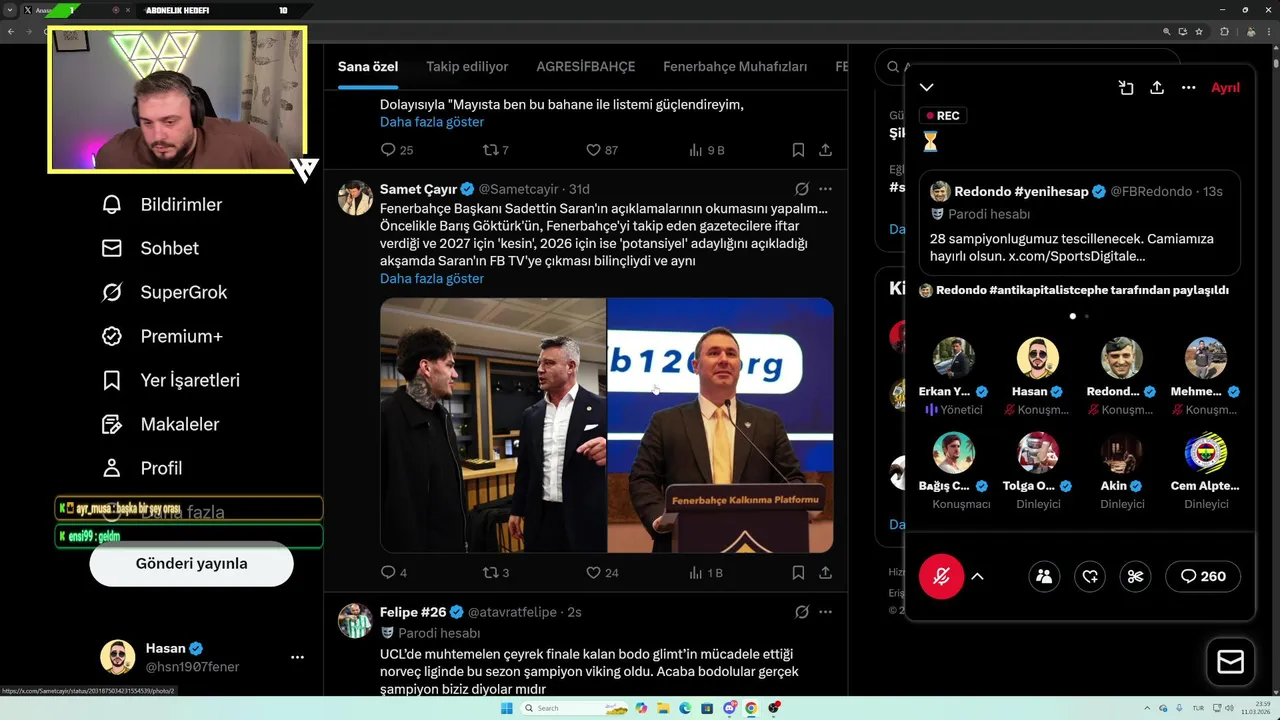Click Chrome icon in the taskbar
The height and width of the screenshot is (720, 1280).
tap(751, 708)
